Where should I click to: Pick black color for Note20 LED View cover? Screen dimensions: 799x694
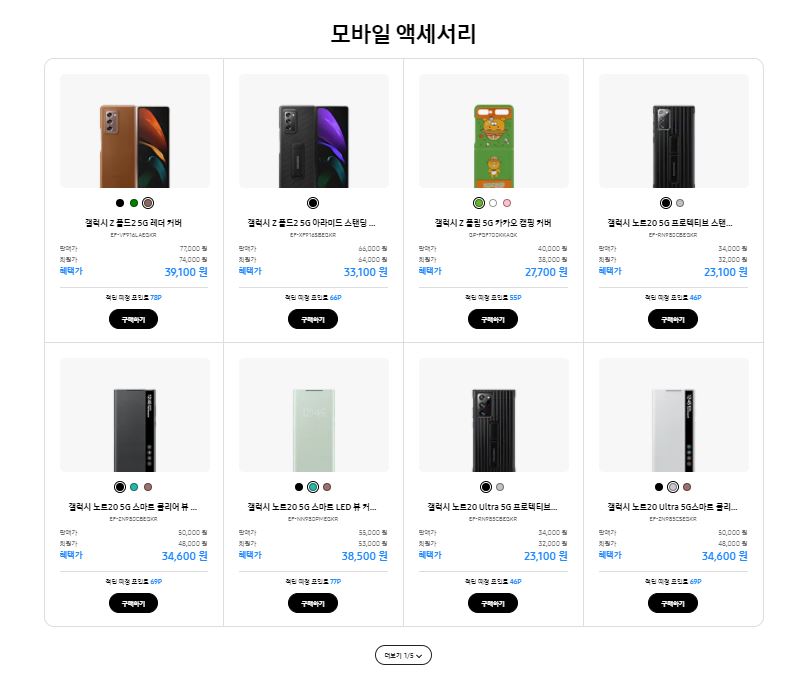(x=299, y=487)
